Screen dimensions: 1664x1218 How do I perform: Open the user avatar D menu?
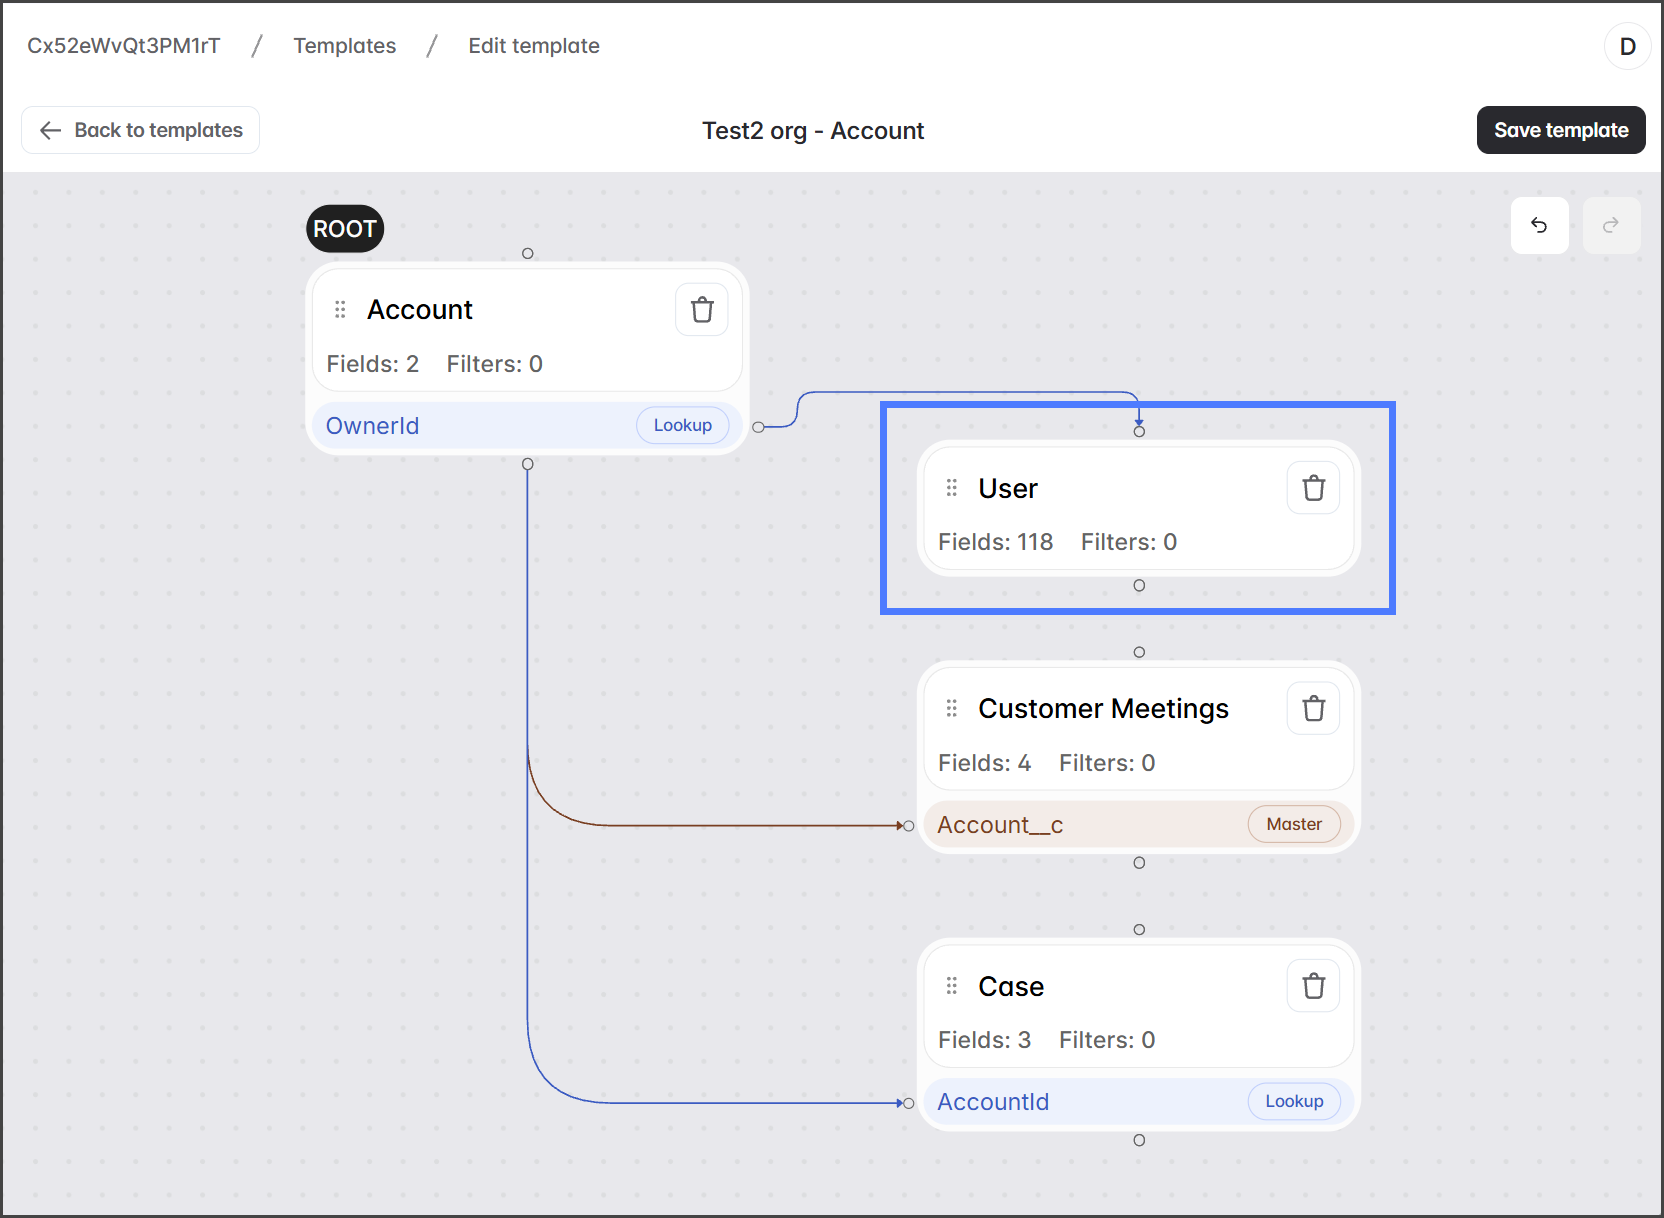(x=1627, y=46)
